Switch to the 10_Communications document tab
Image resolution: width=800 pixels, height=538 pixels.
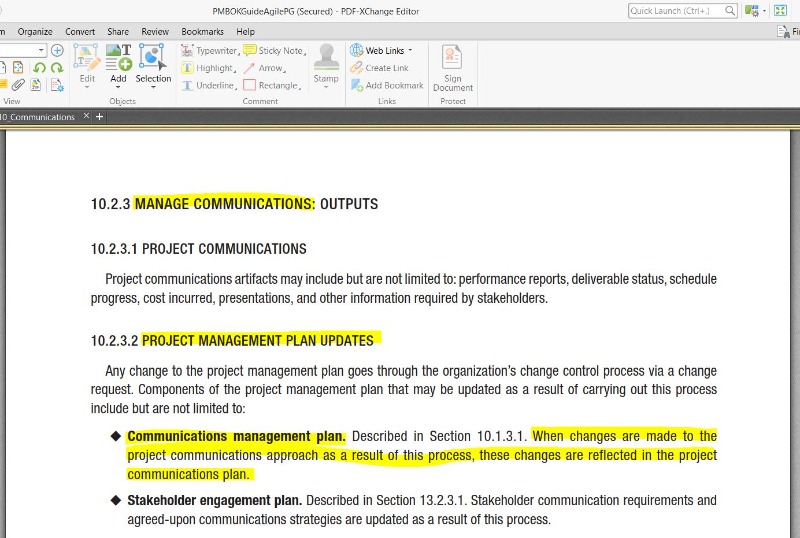pyautogui.click(x=38, y=117)
